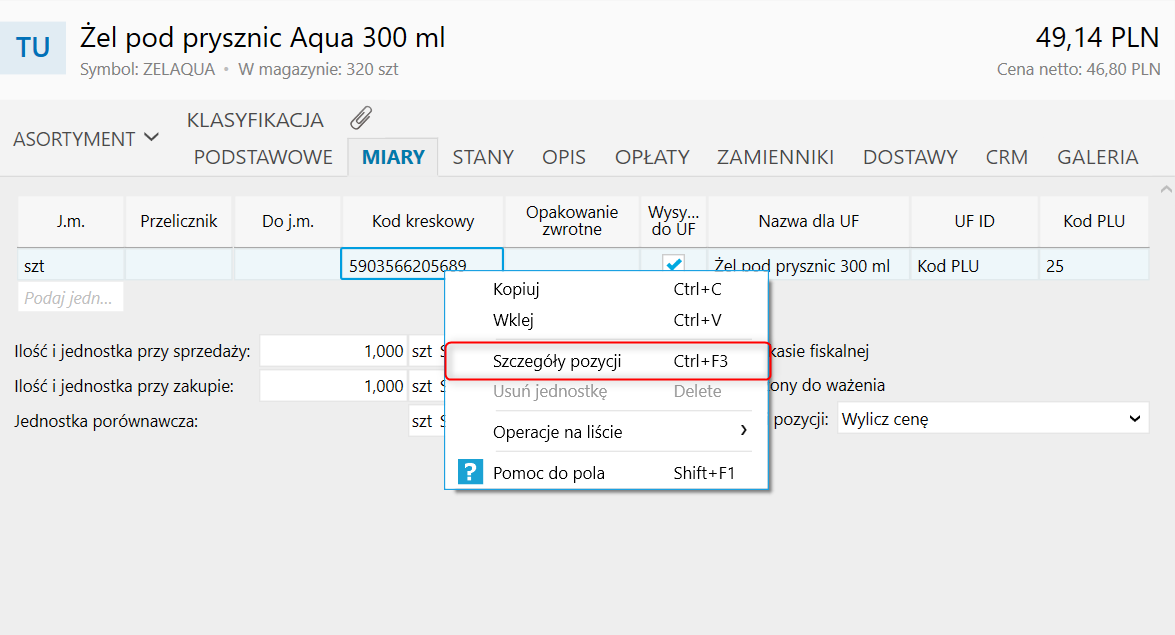
Task: Click the Kod kreskowy column header
Action: tap(422, 221)
